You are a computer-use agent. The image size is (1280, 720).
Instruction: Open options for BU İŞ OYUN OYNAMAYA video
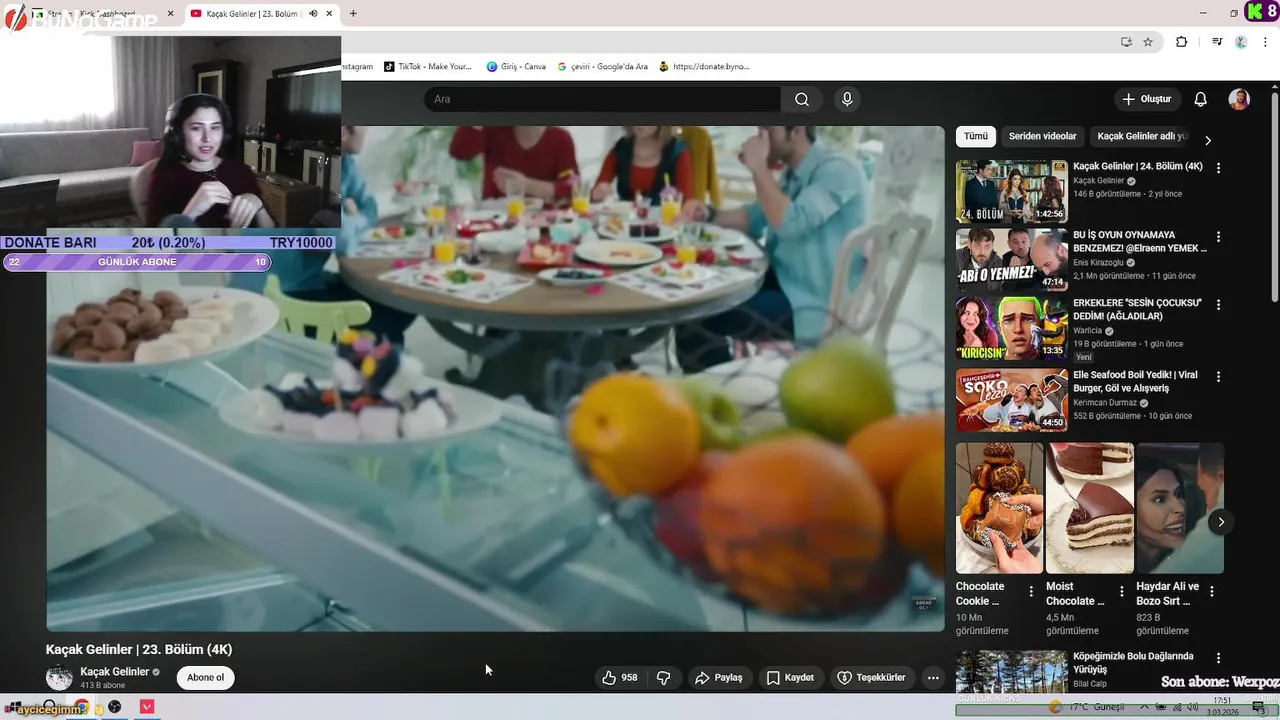click(x=1218, y=236)
